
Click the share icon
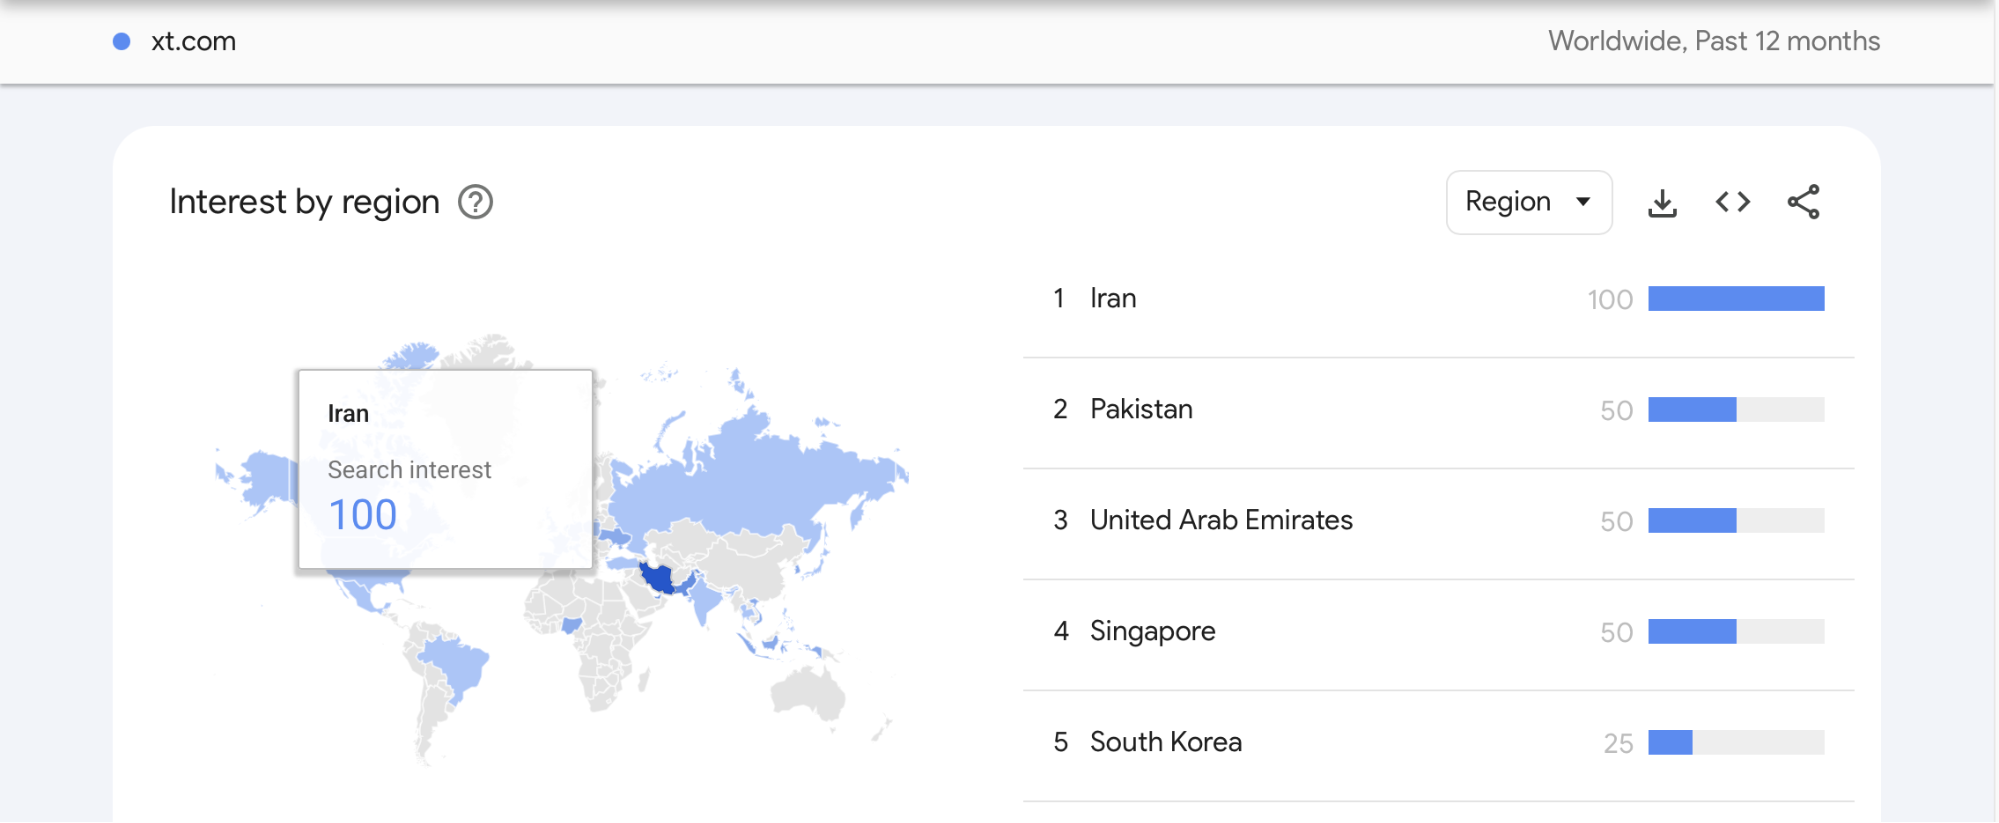[1803, 202]
